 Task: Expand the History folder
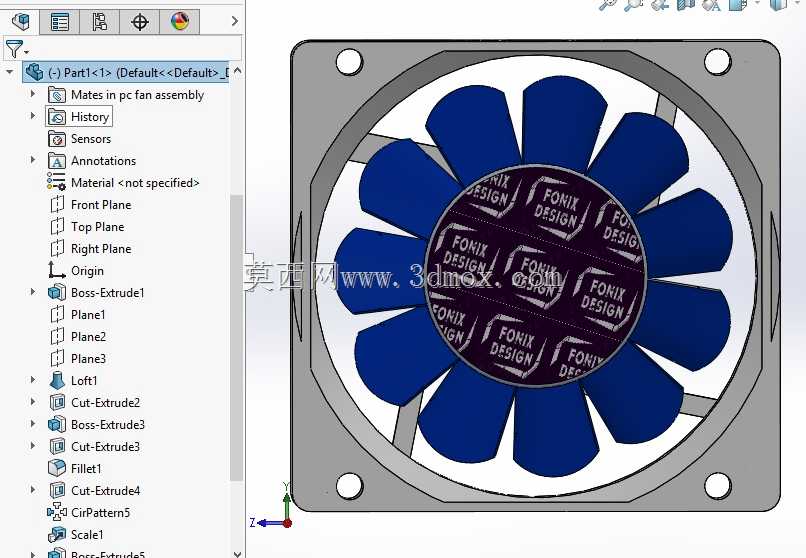(x=32, y=116)
